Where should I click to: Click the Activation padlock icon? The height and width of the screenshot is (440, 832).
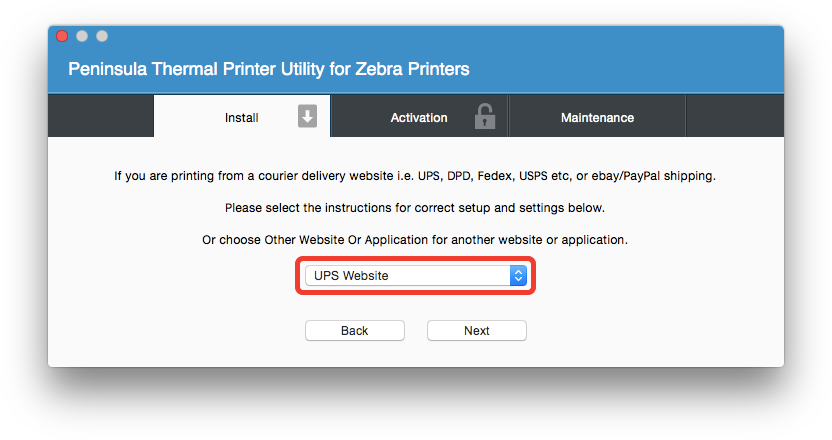point(485,117)
